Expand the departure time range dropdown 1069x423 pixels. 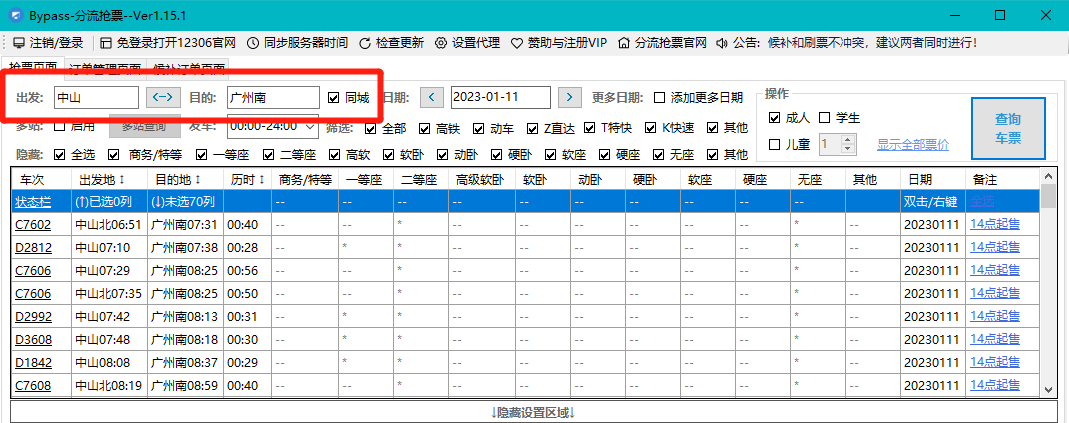tap(309, 127)
